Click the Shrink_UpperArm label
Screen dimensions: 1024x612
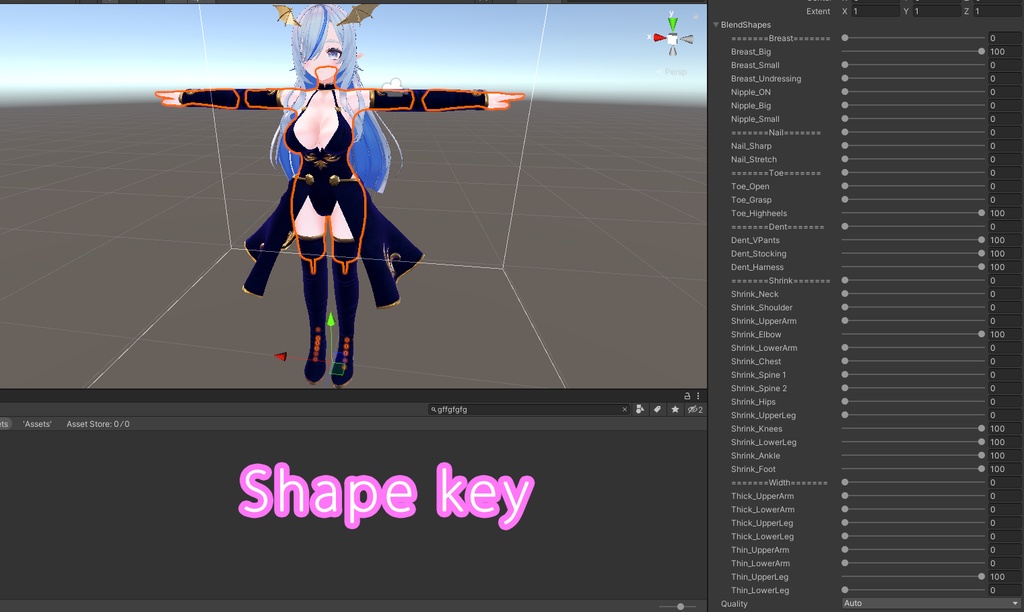[763, 321]
